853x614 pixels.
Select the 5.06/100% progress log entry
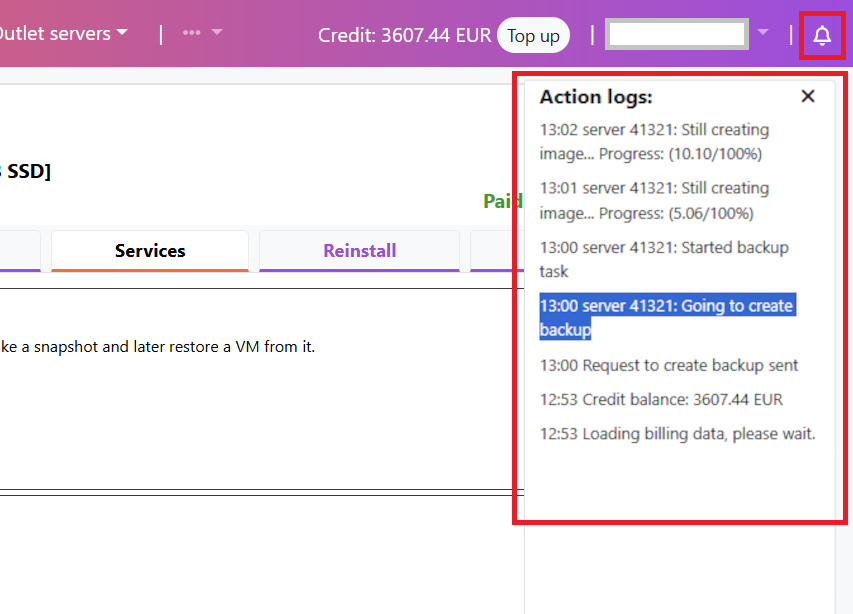[x=654, y=200]
